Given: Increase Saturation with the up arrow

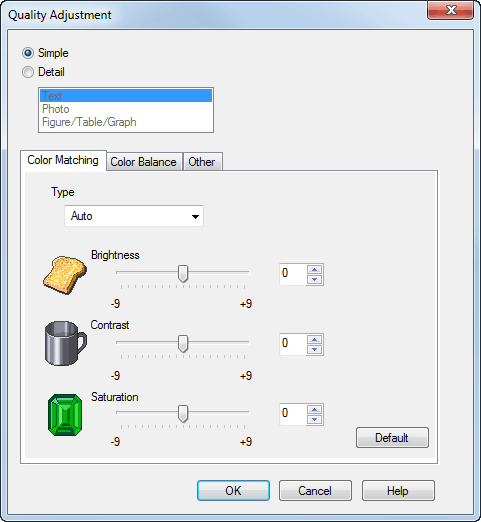Looking at the screenshot, I should [314, 409].
